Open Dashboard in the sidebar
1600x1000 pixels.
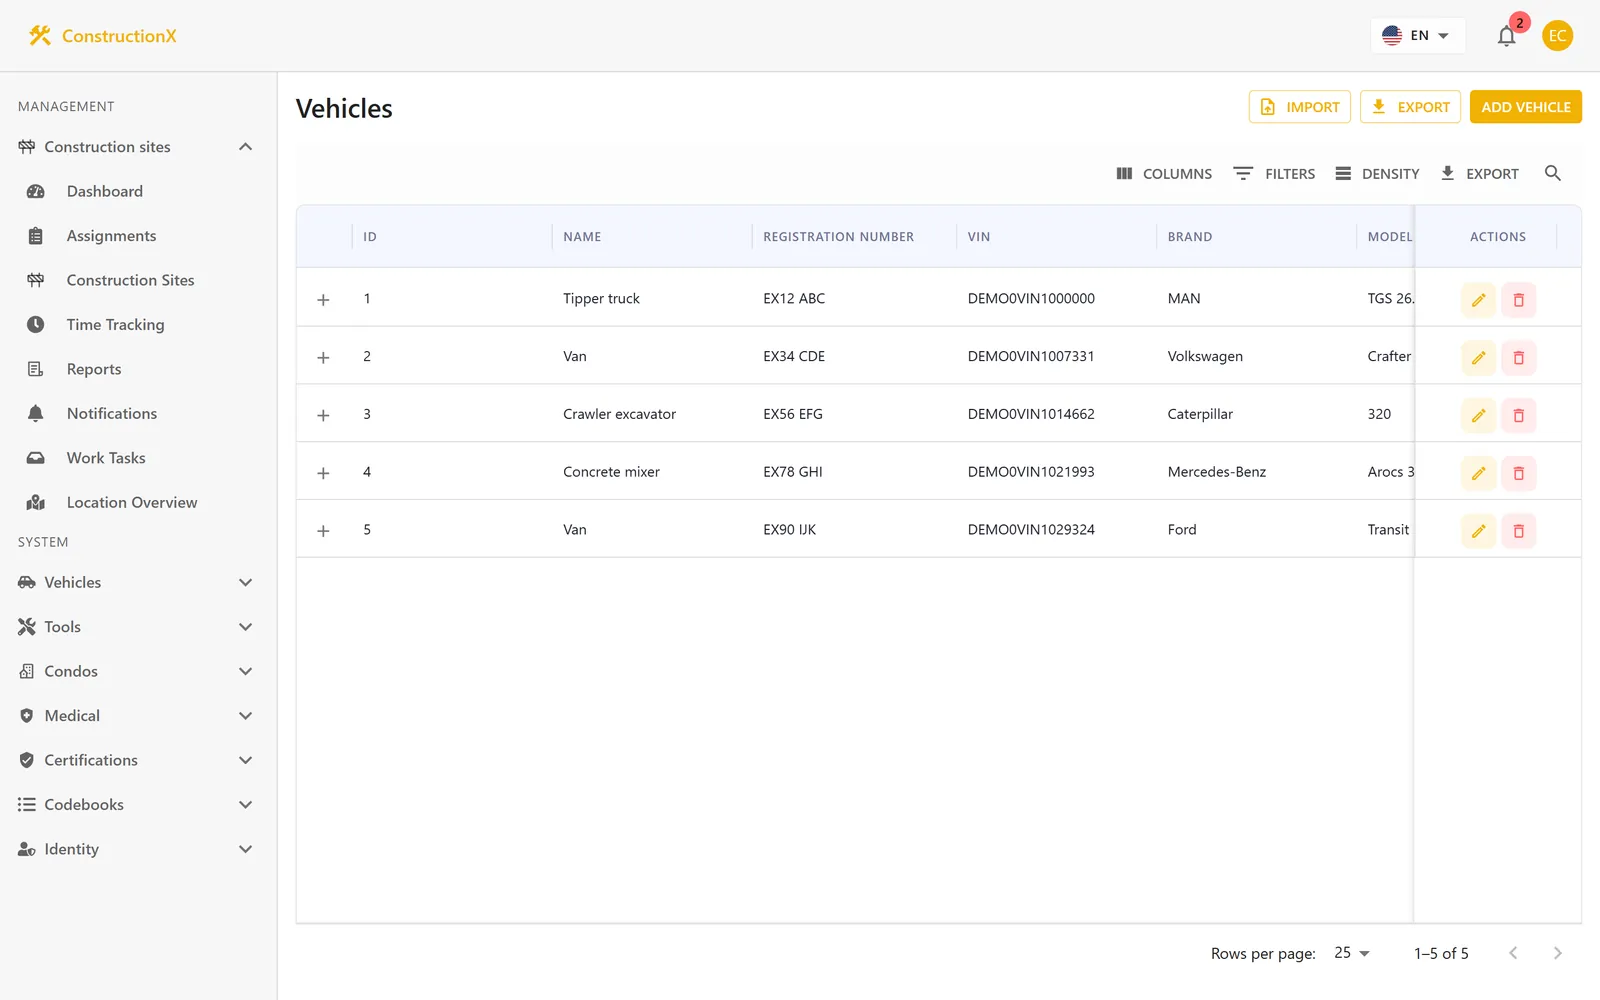(138, 191)
